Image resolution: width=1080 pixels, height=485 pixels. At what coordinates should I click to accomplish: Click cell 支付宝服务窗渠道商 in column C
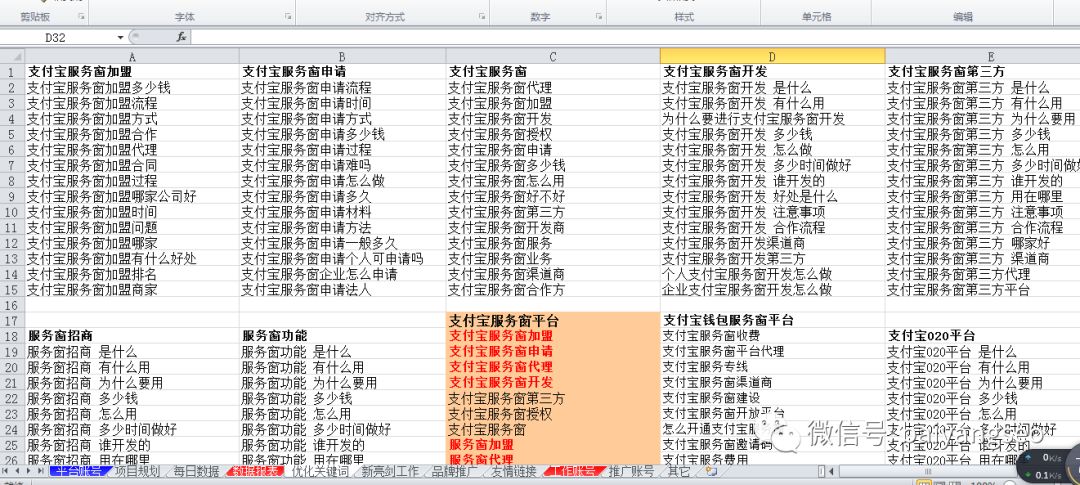pos(553,274)
